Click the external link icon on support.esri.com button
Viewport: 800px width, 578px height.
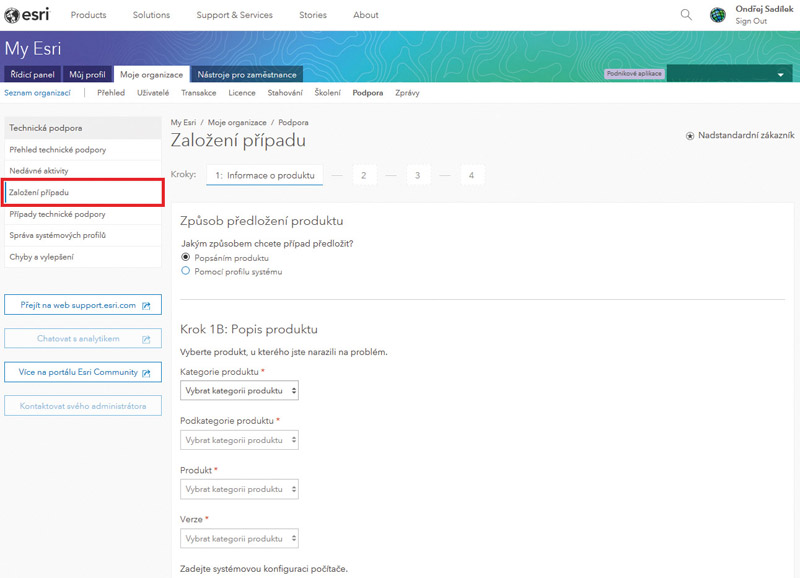pos(146,306)
